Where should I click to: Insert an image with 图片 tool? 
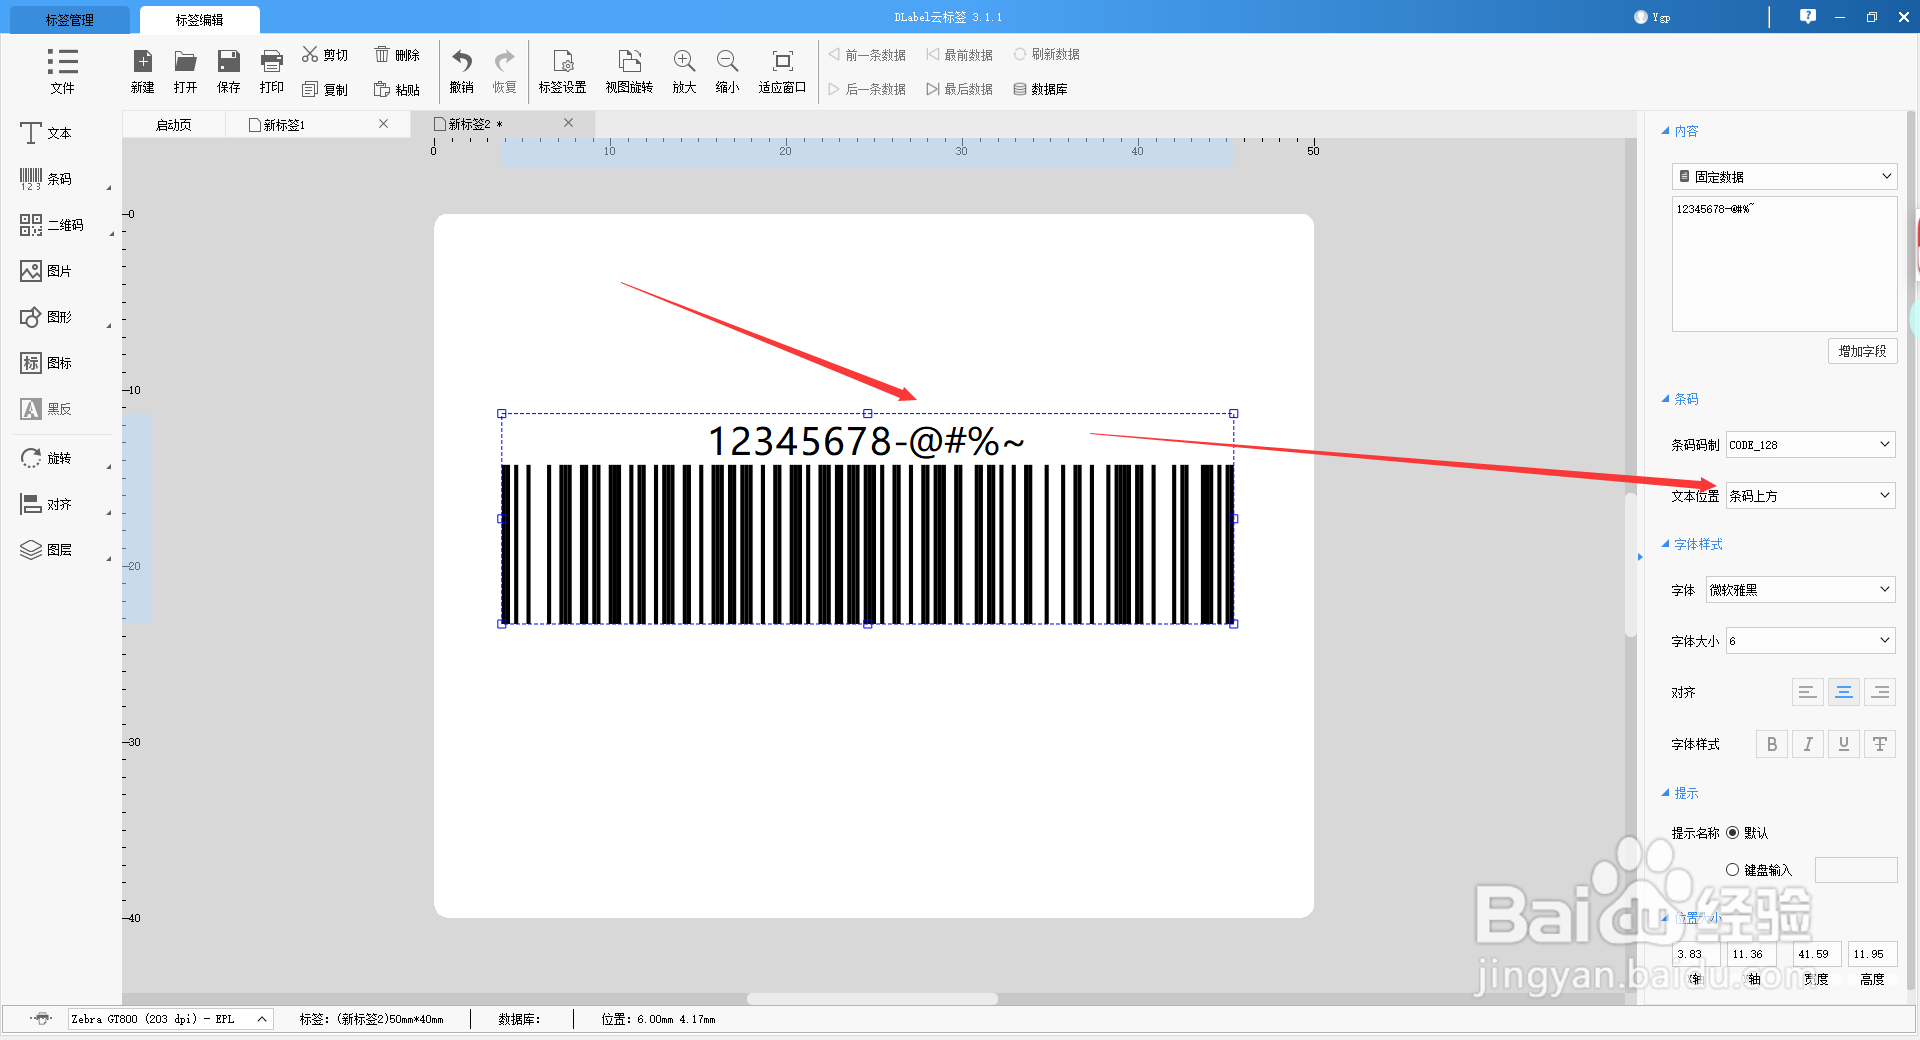(x=46, y=271)
